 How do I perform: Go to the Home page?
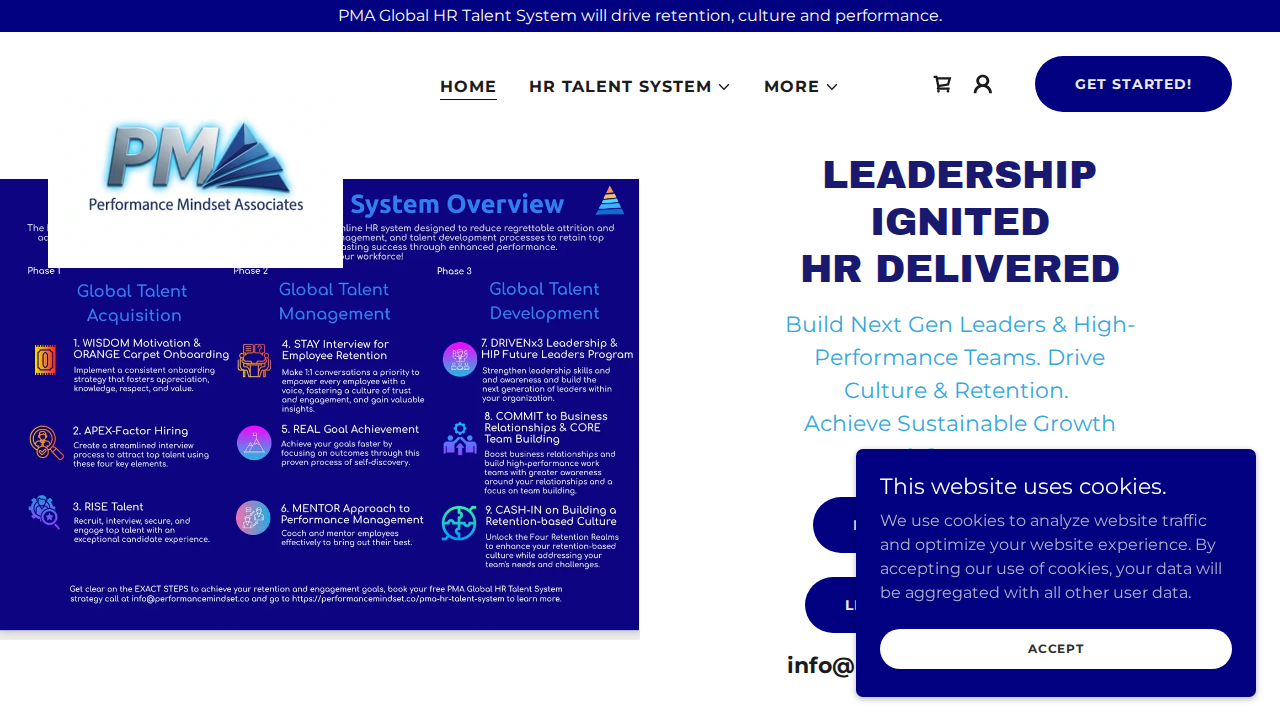(x=468, y=86)
